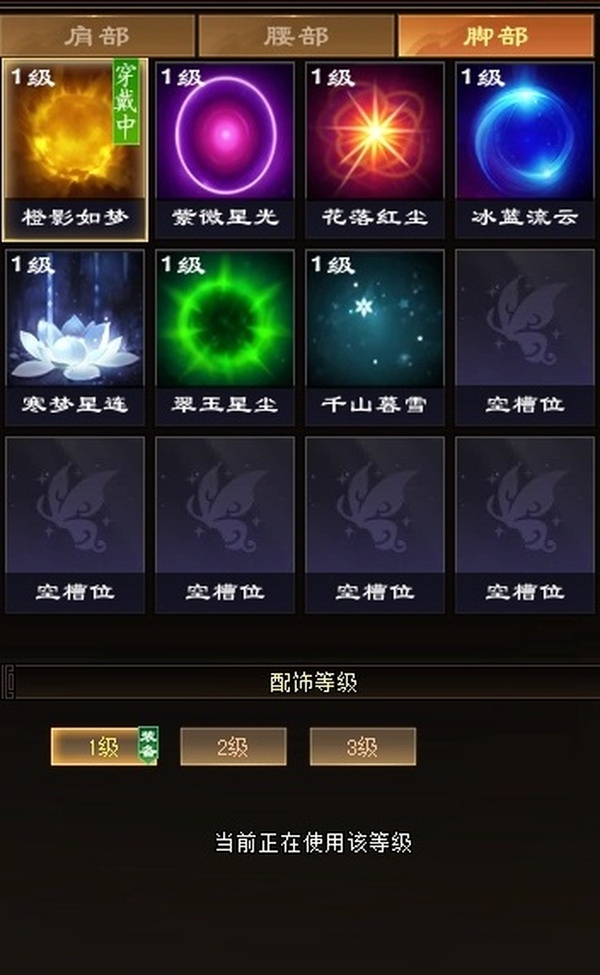Switch to the 肩部 tab
The height and width of the screenshot is (975, 600).
(x=98, y=36)
